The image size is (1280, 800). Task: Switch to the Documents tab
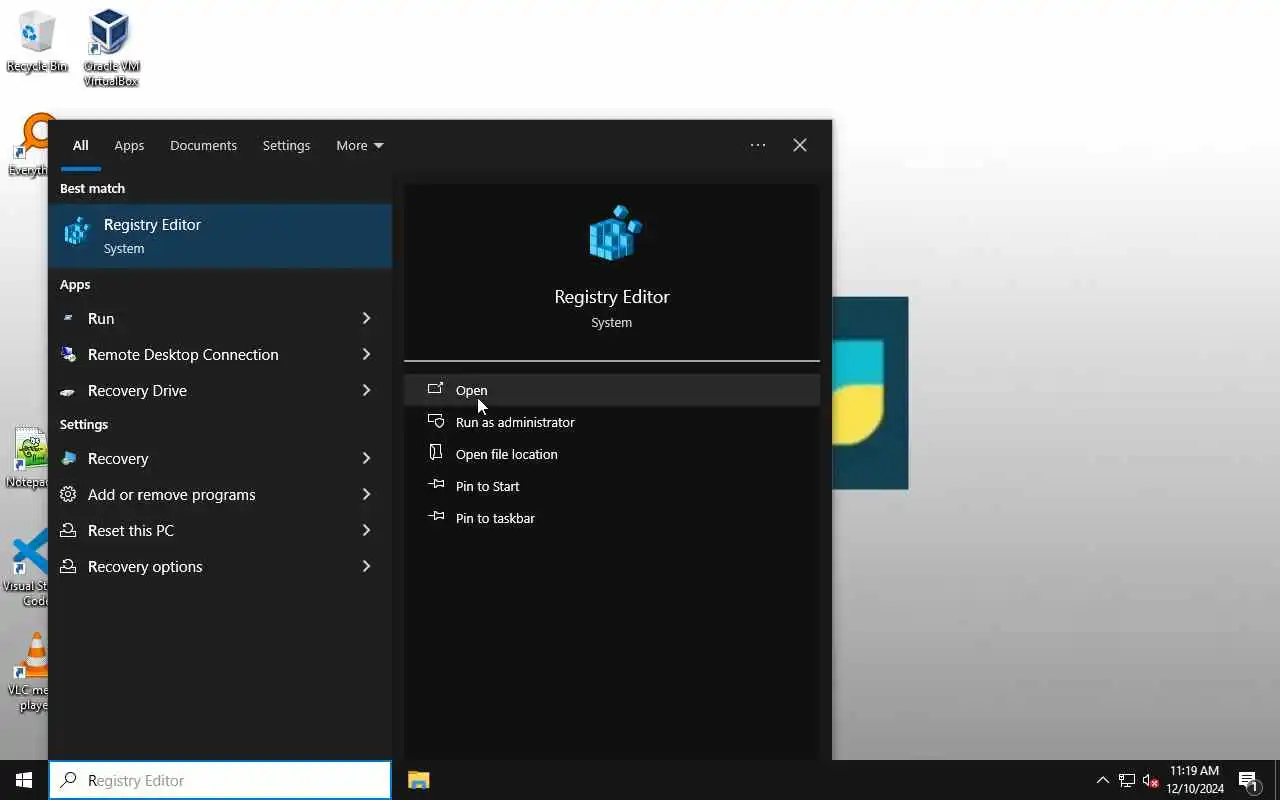203,145
